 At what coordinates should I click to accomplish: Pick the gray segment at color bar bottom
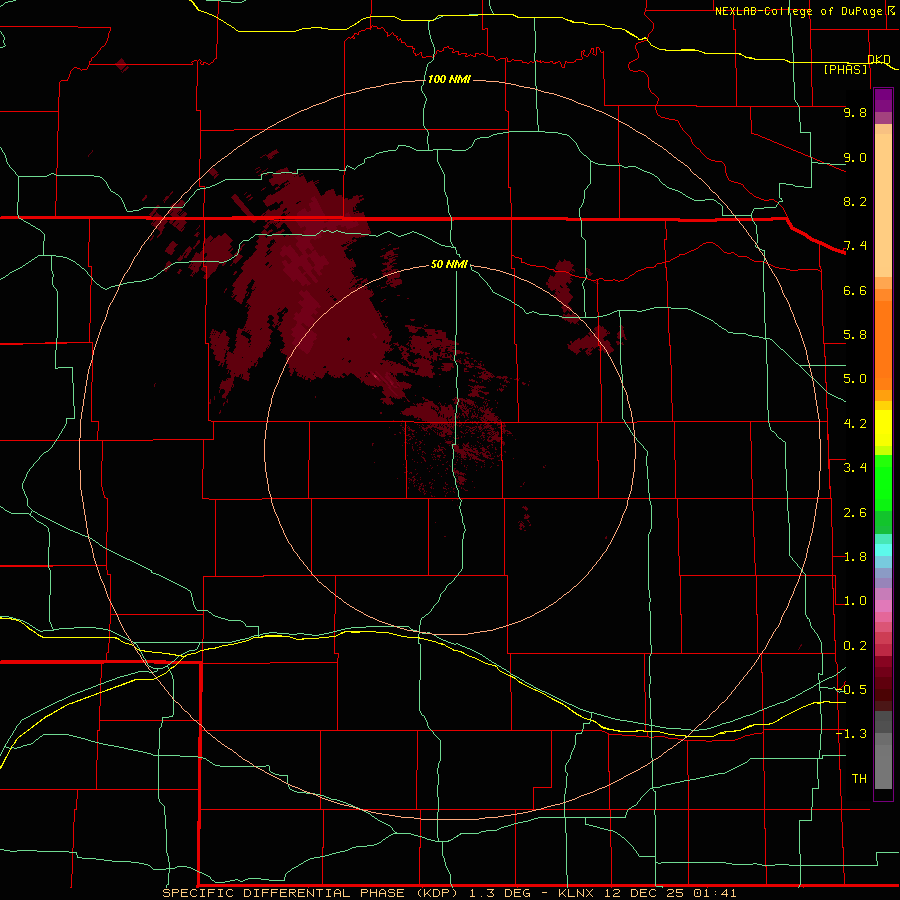pos(883,763)
